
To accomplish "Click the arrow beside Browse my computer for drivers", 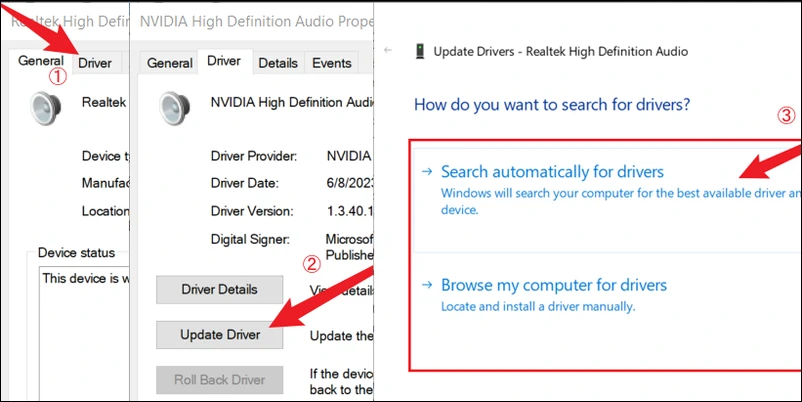I will 428,285.
